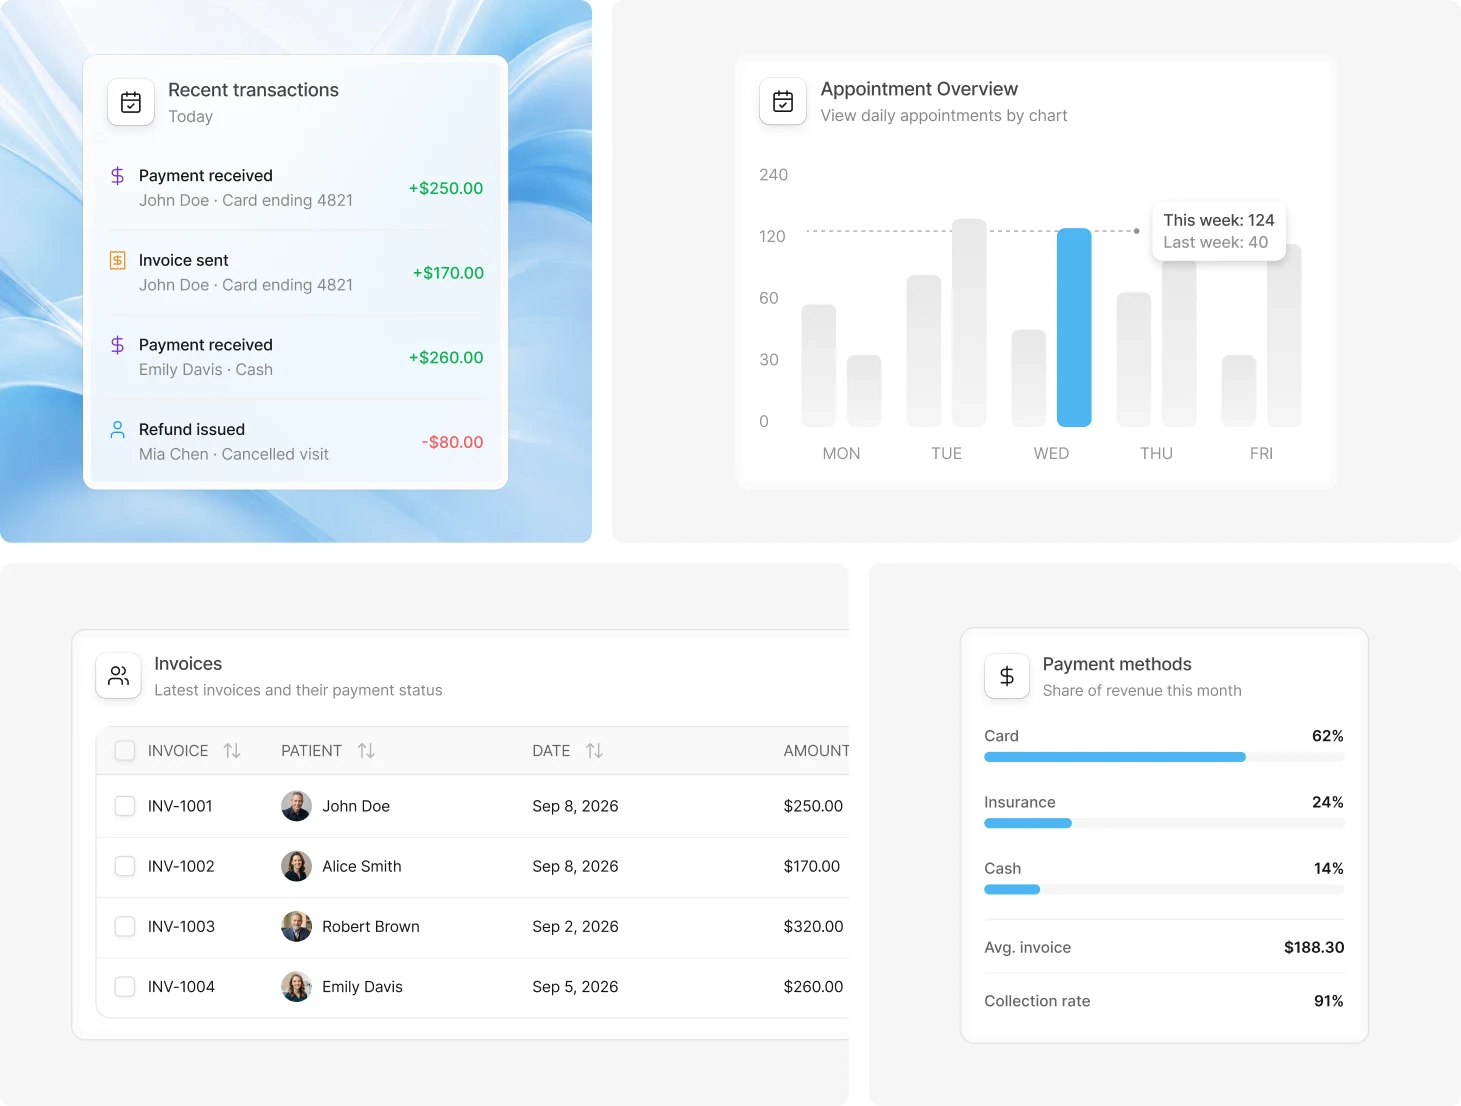Check the INV-1001 row checkbox
Image resolution: width=1461 pixels, height=1106 pixels.
coord(125,806)
